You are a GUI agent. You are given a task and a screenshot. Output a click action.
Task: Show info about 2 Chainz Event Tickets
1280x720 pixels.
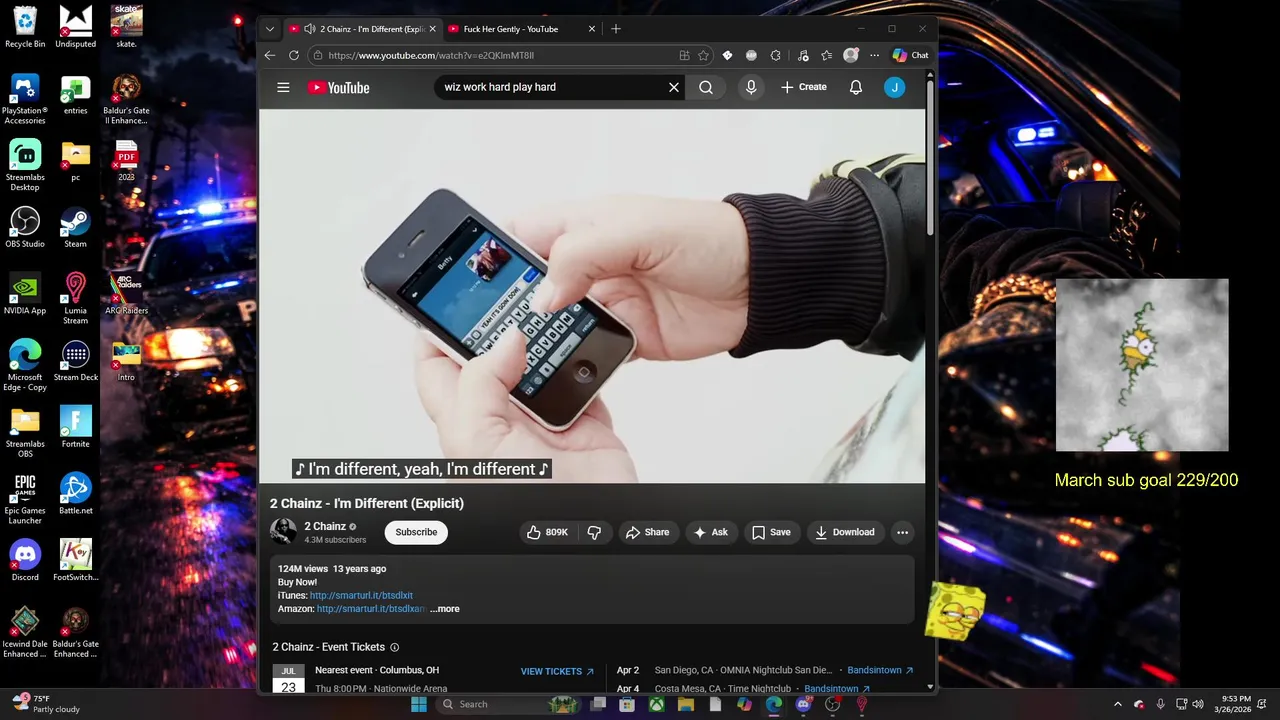tap(394, 647)
